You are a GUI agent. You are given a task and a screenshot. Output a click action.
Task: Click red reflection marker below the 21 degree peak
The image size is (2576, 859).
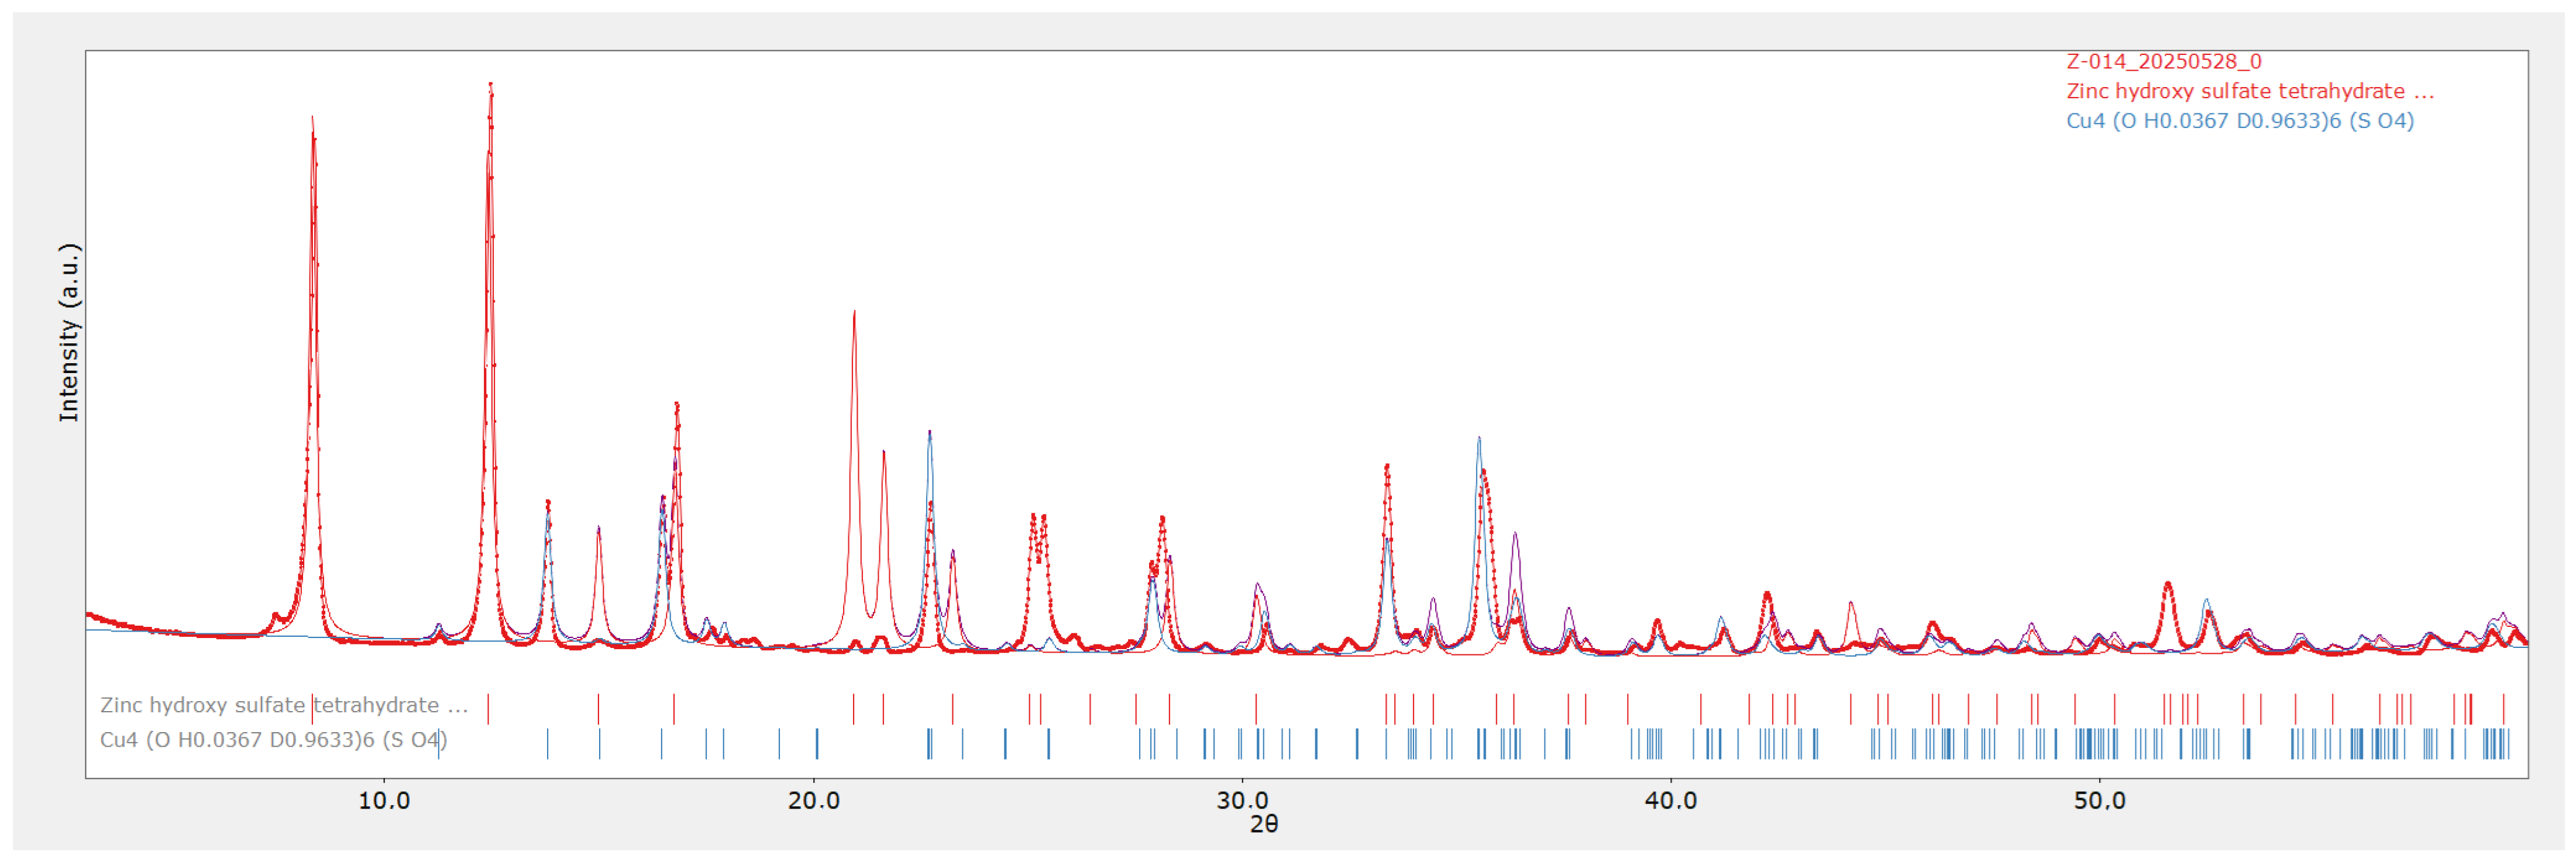[853, 709]
